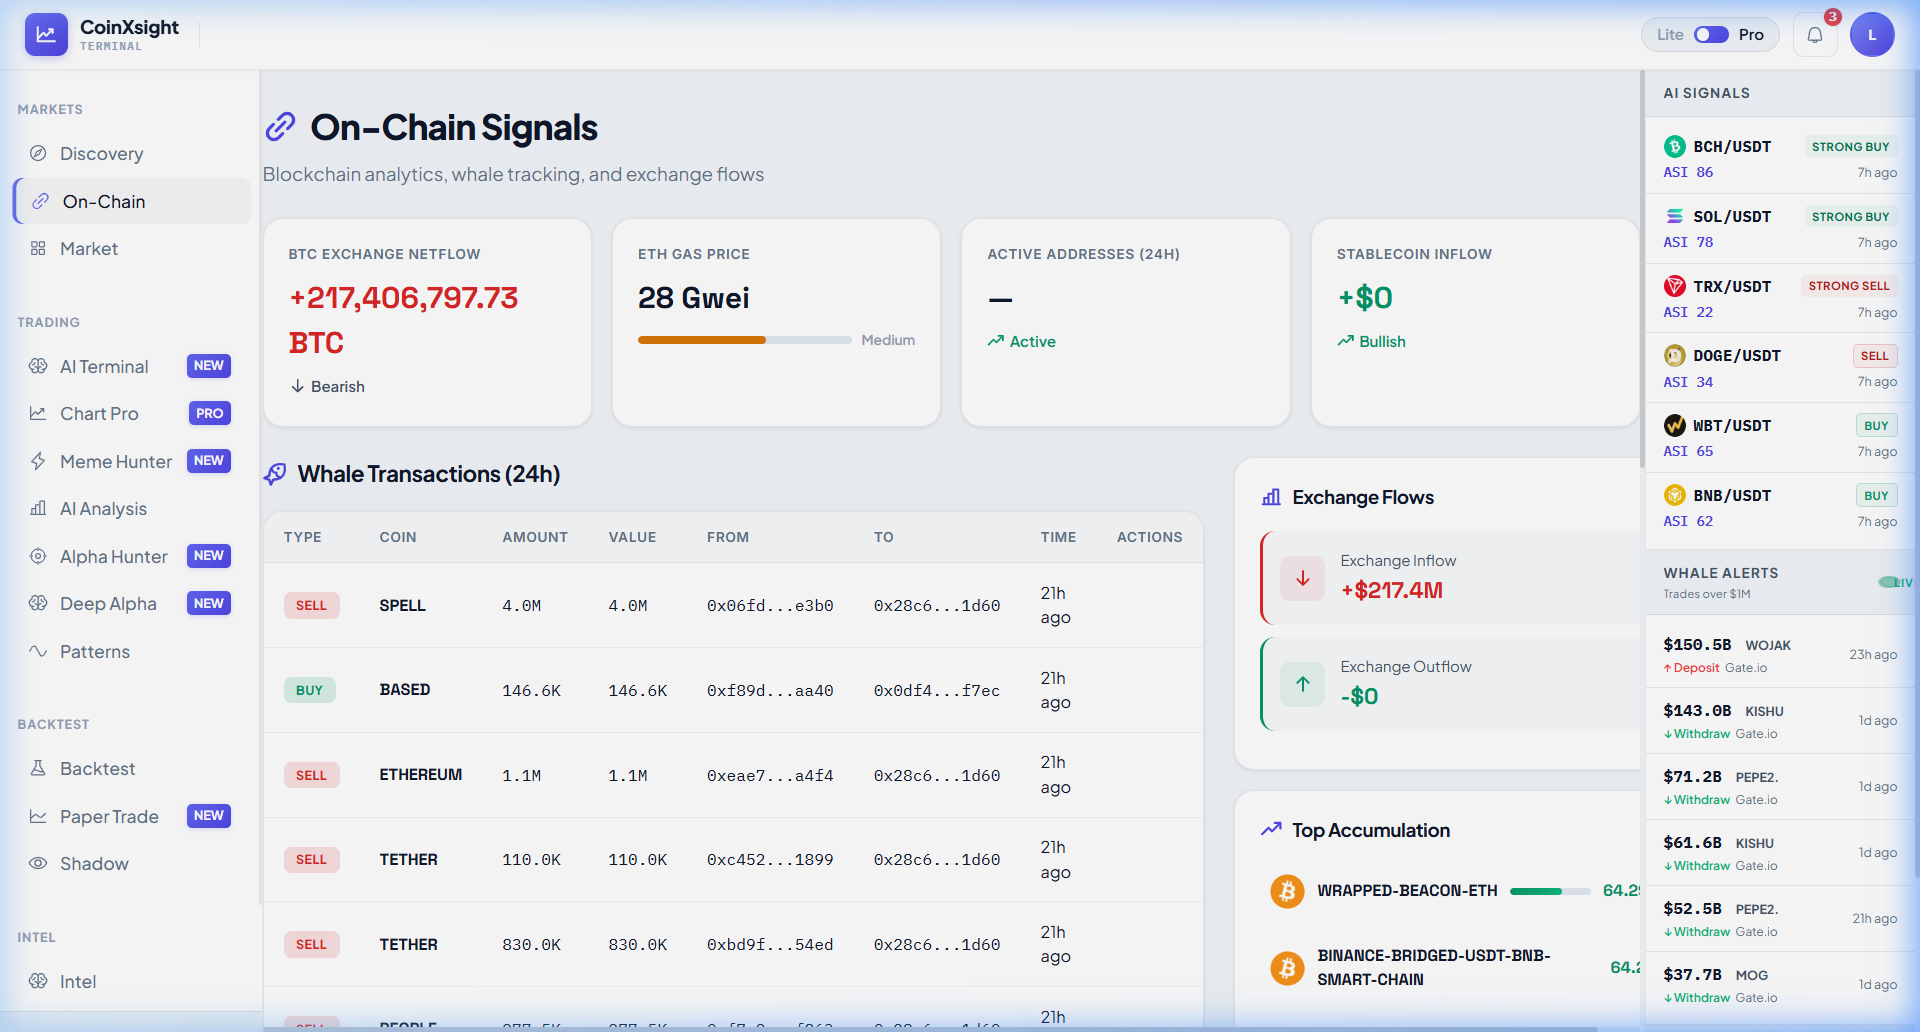This screenshot has width=1920, height=1032.
Task: Open Discovery in the sidebar
Action: (x=132, y=154)
